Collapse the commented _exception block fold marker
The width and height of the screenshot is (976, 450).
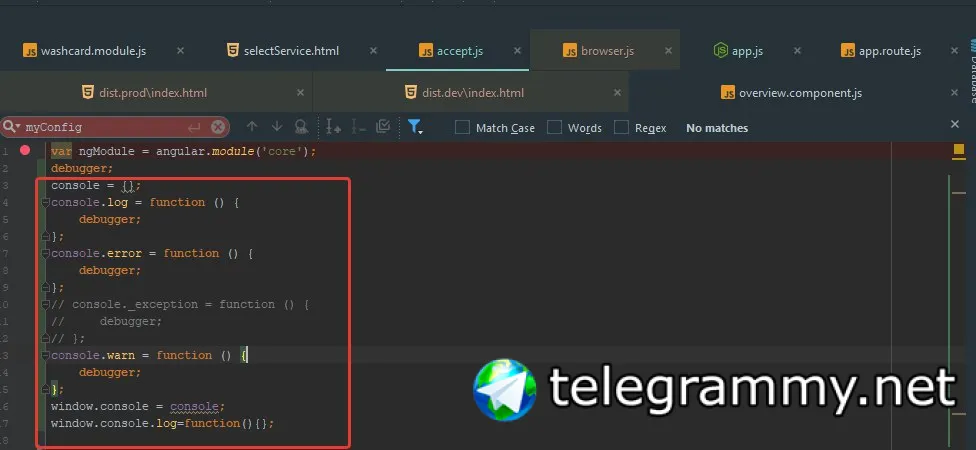[x=45, y=304]
